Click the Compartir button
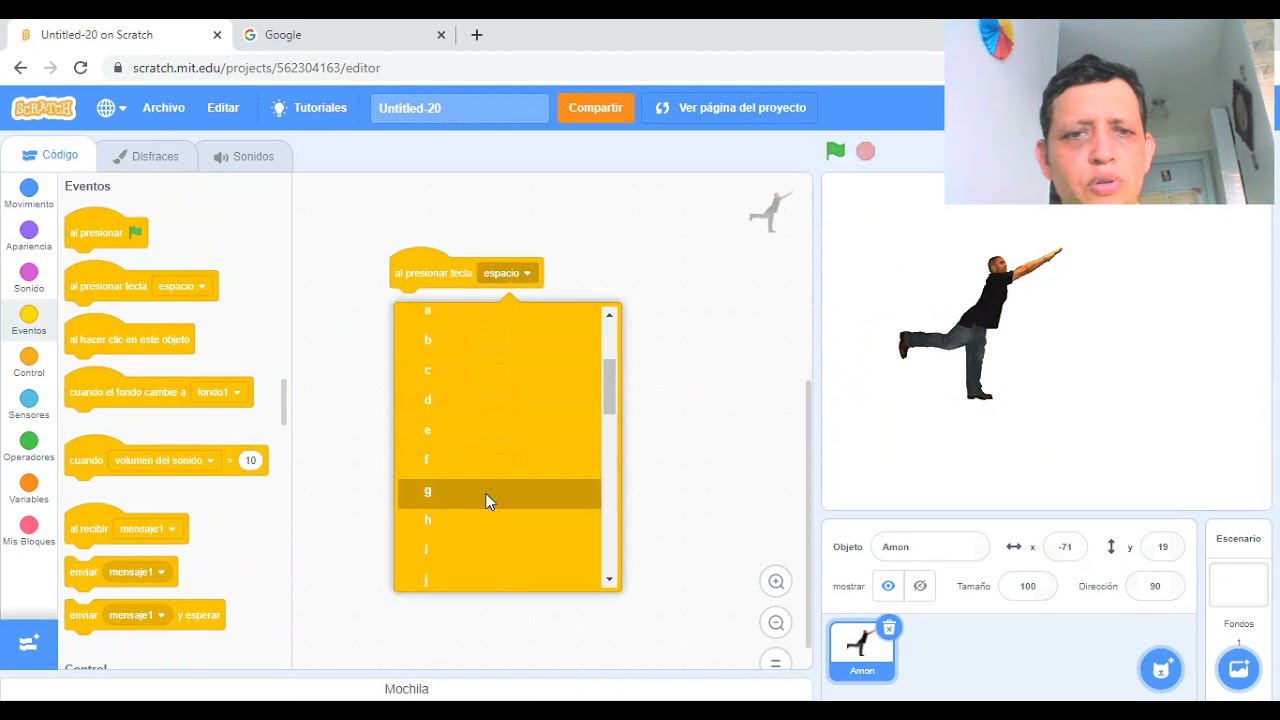The height and width of the screenshot is (720, 1280). (596, 108)
